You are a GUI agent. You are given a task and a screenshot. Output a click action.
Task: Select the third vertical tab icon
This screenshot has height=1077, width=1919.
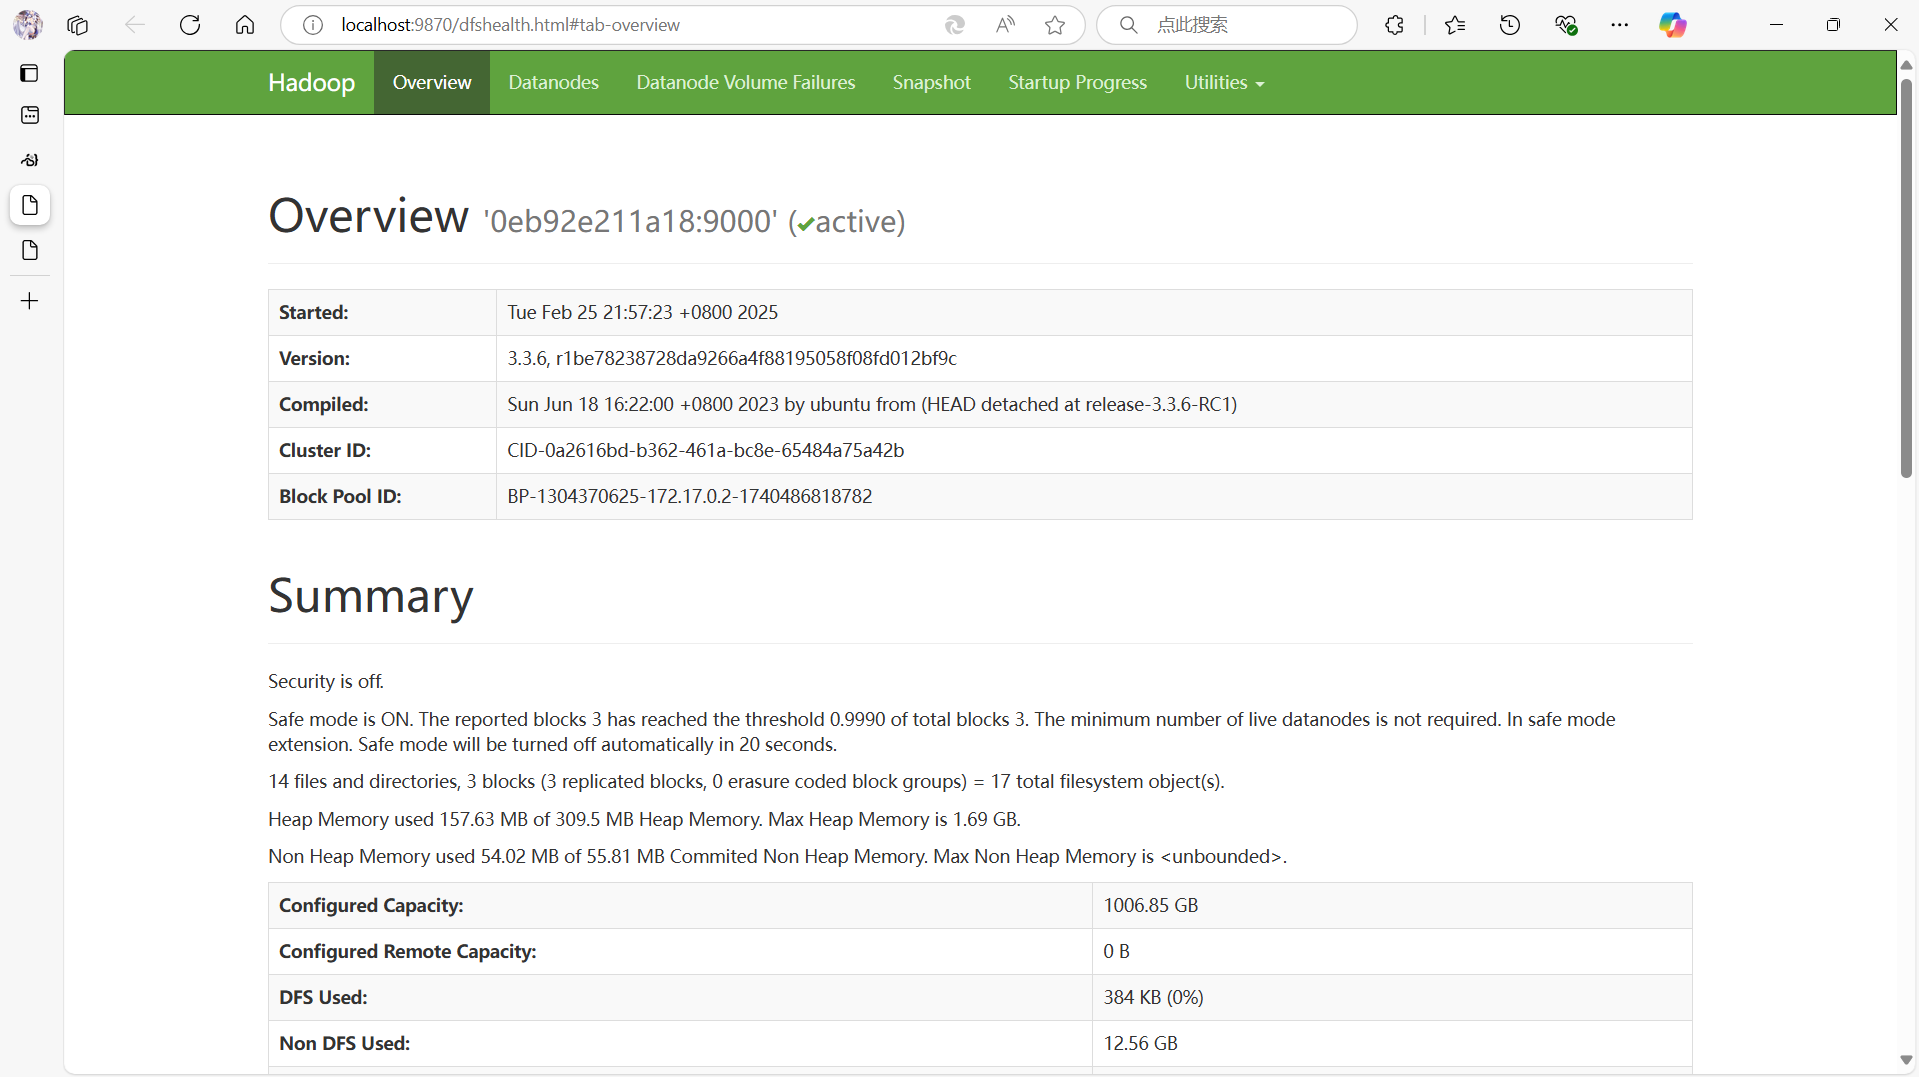pos(30,160)
